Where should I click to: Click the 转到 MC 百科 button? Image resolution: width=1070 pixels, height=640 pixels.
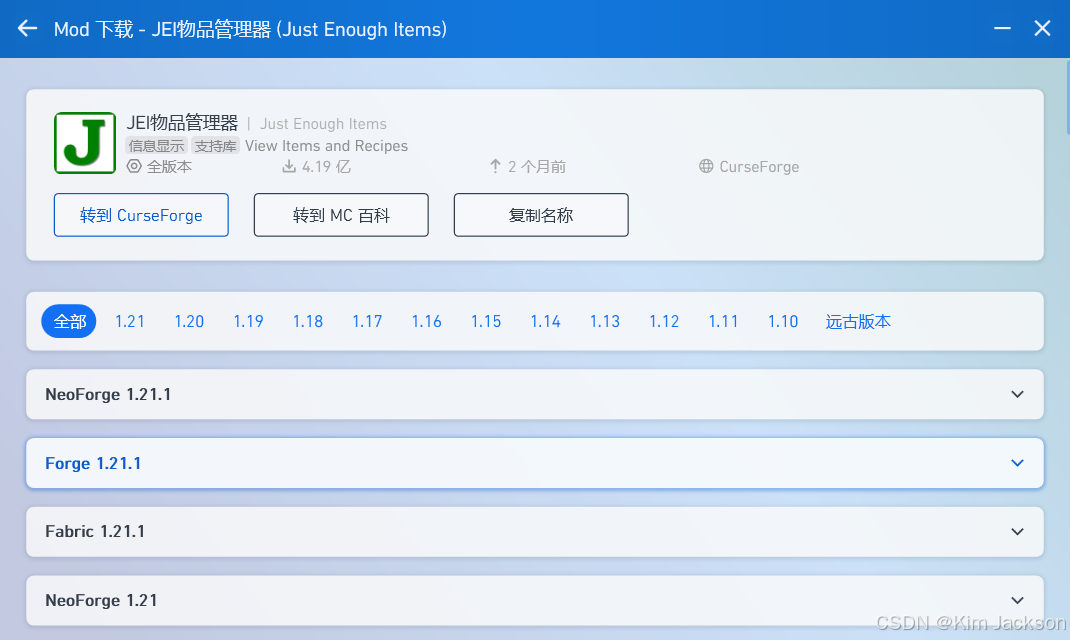(x=341, y=215)
